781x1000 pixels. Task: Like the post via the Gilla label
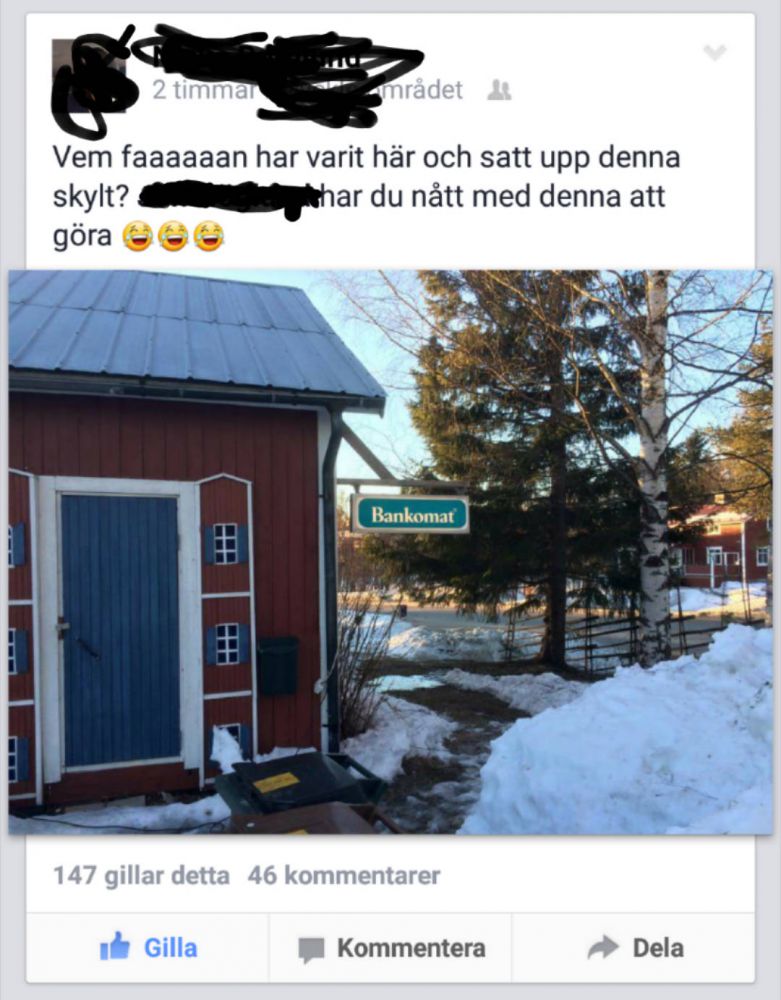click(171, 948)
